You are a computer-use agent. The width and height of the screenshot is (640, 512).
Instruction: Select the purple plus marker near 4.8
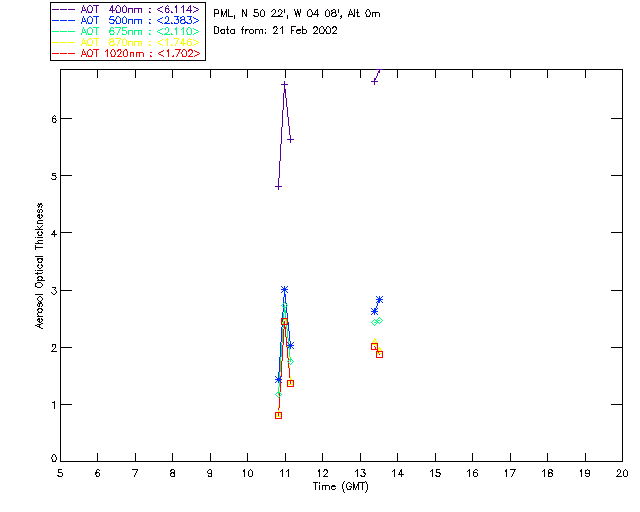point(278,187)
